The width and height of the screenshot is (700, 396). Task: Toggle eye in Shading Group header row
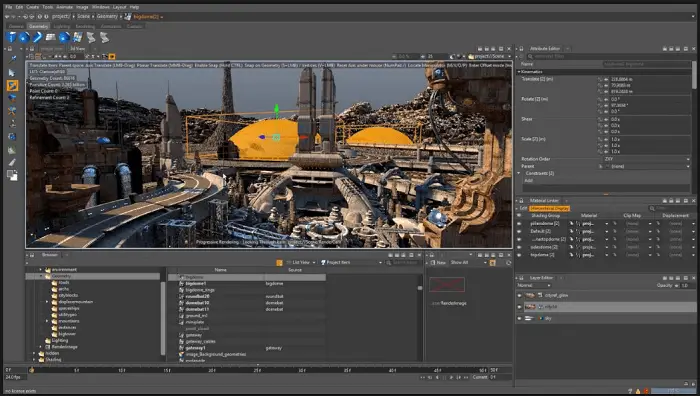point(519,216)
